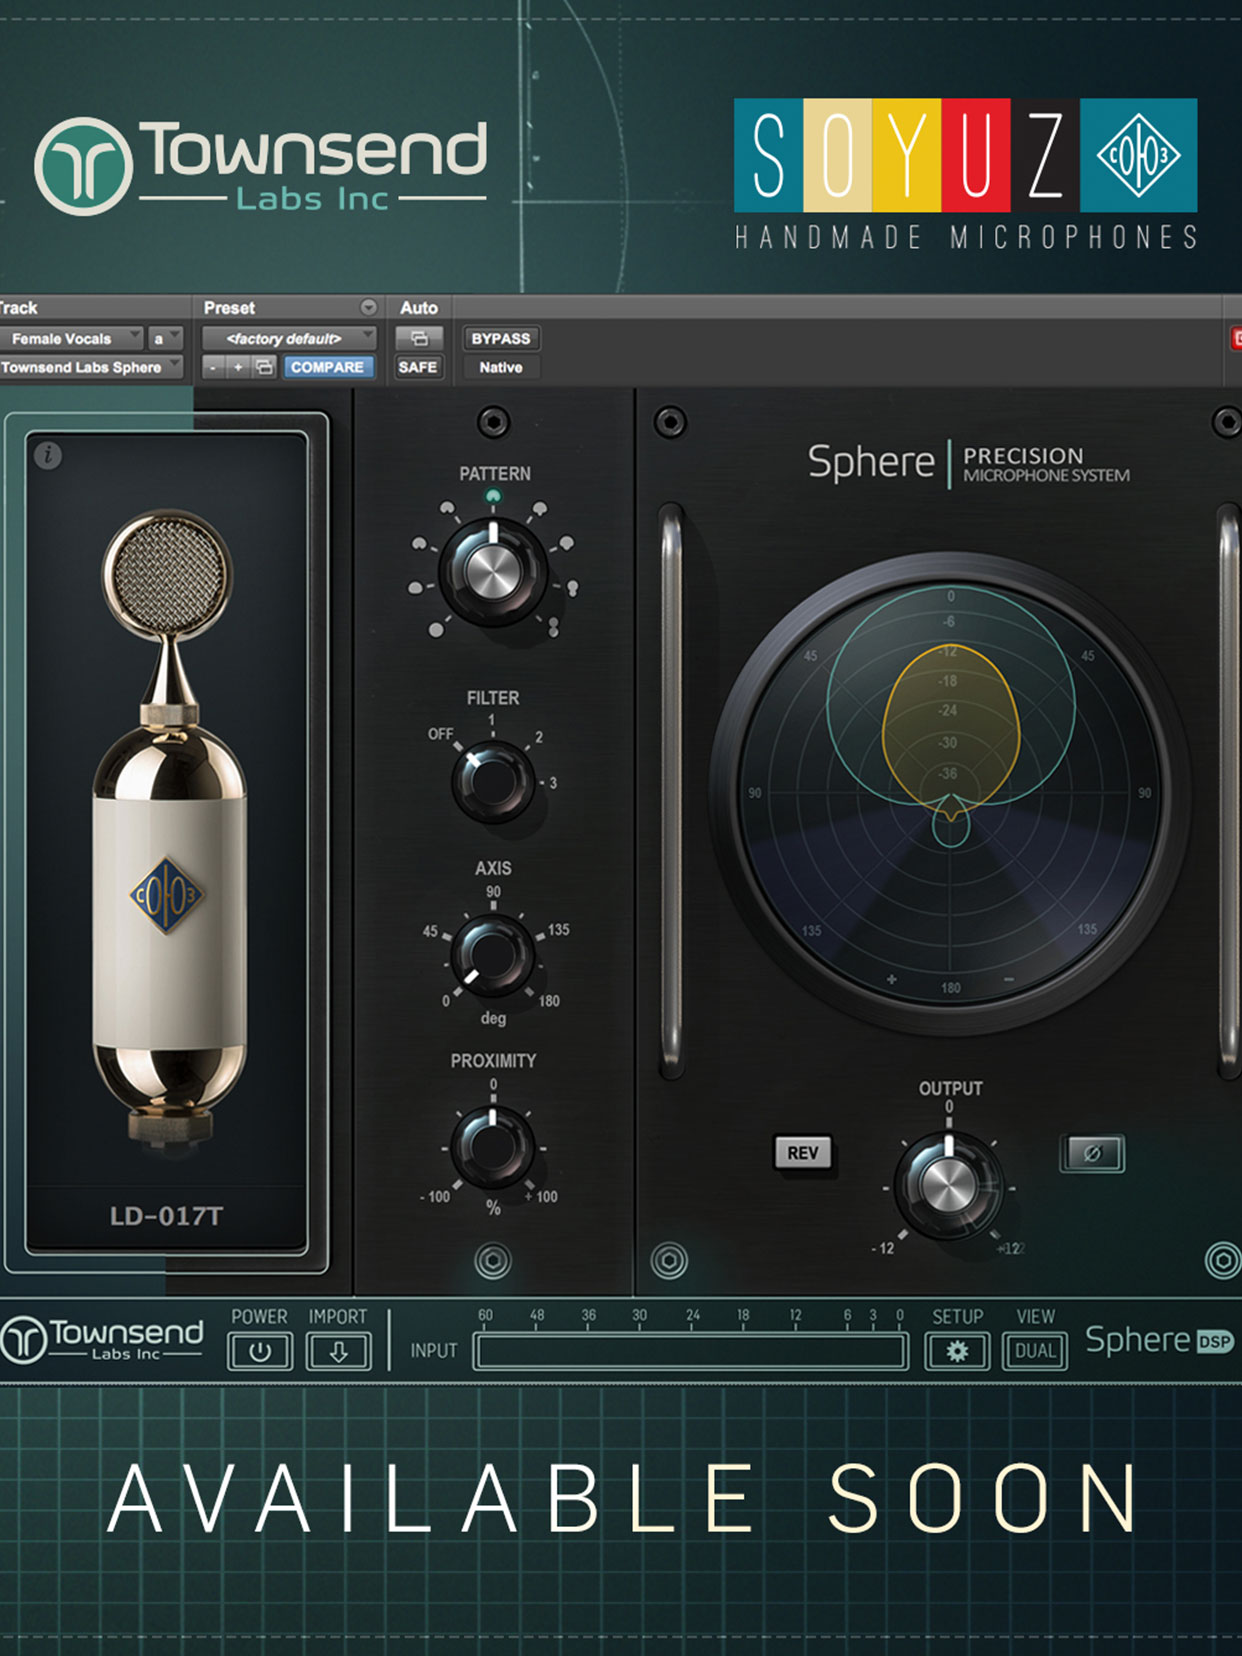Click the axis 135 marking
The height and width of the screenshot is (1656, 1242).
point(558,930)
